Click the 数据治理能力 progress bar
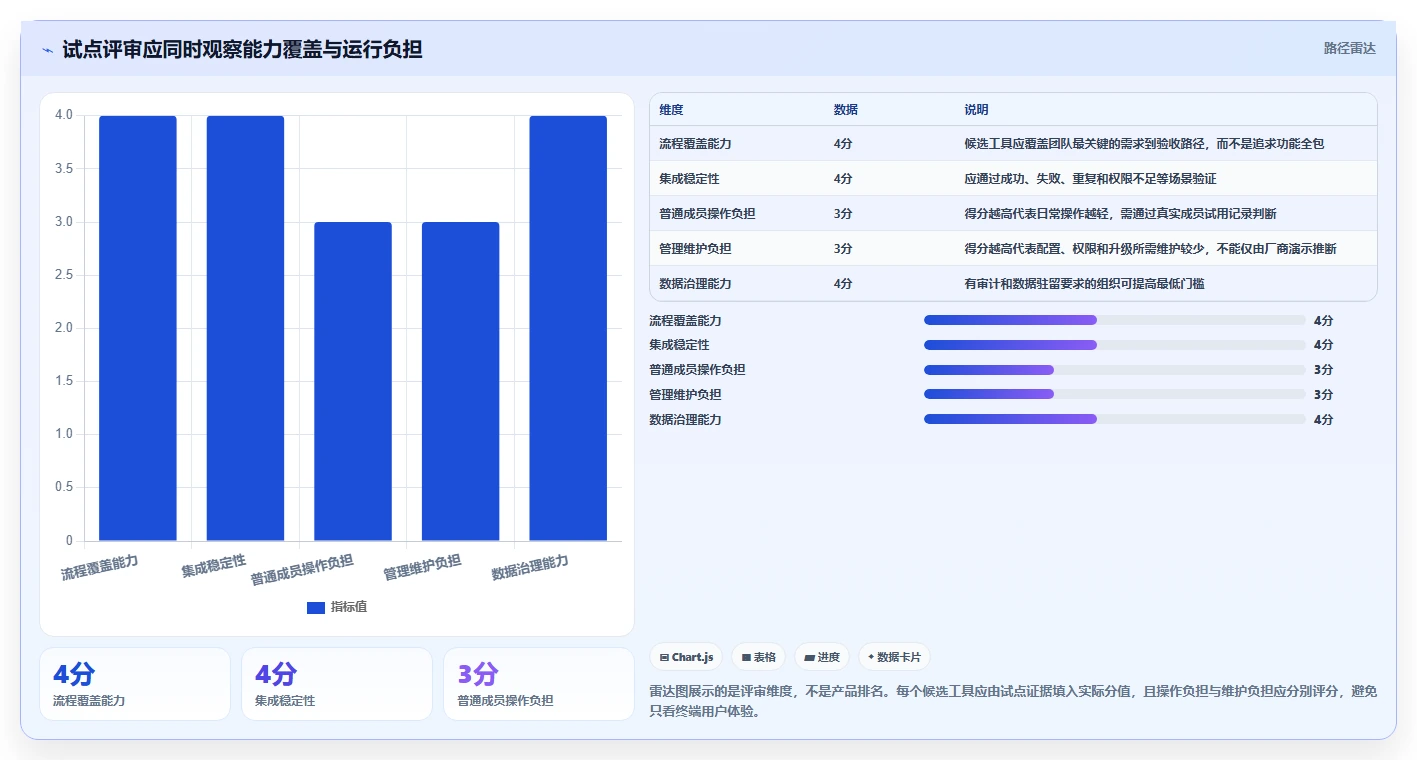Screen dimensions: 1417x760 tap(1115, 419)
